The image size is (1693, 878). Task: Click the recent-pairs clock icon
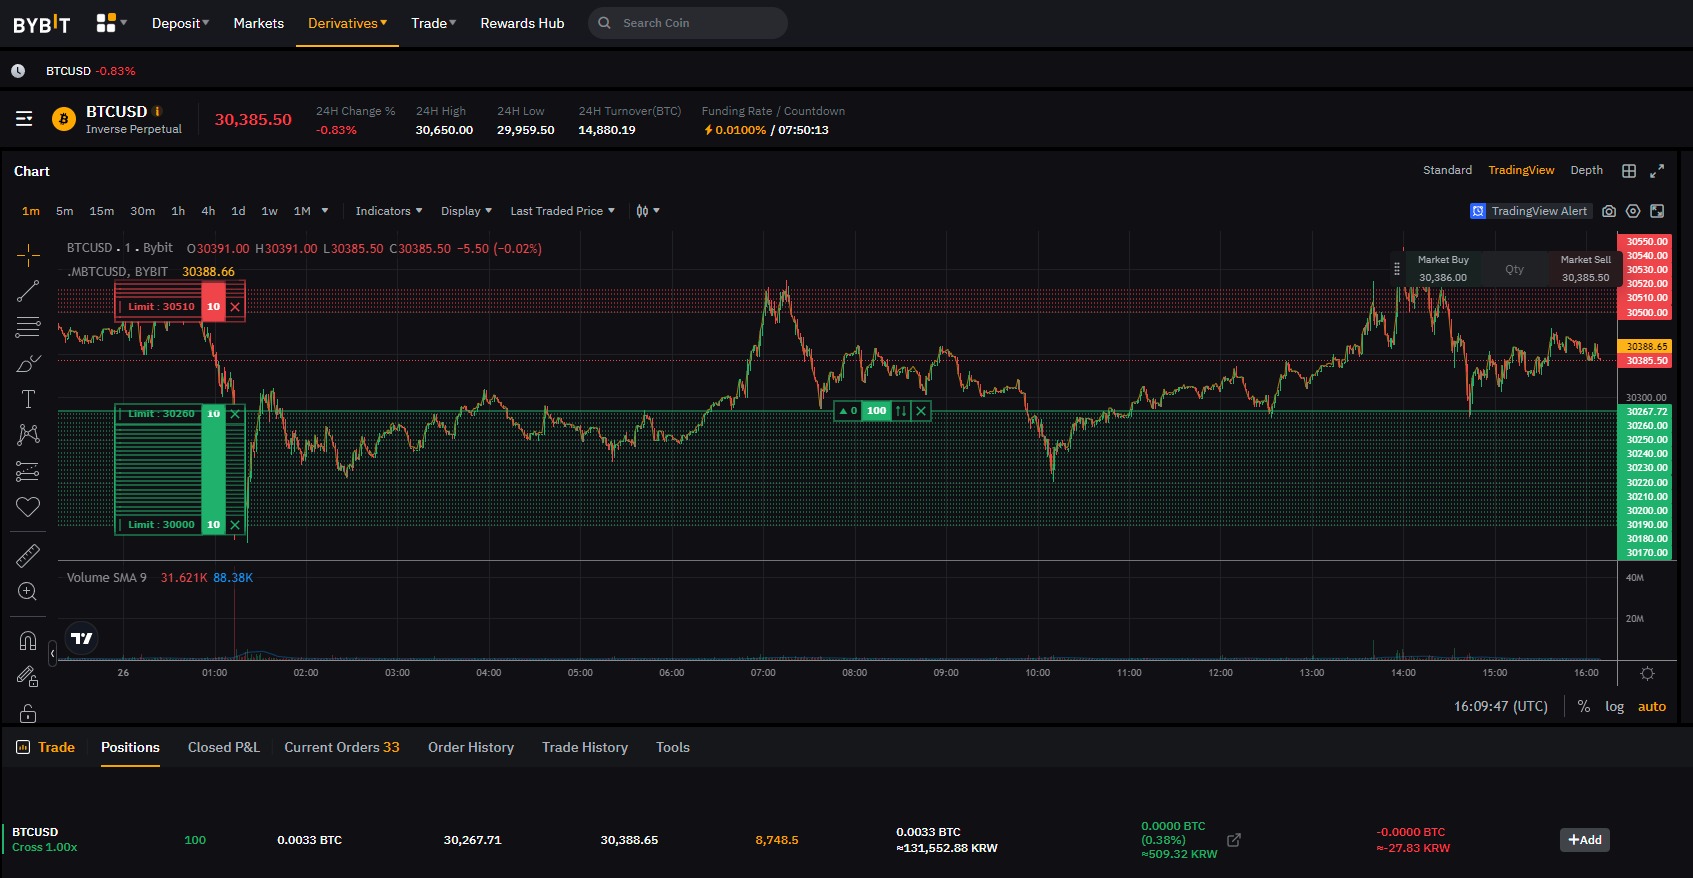(x=18, y=71)
